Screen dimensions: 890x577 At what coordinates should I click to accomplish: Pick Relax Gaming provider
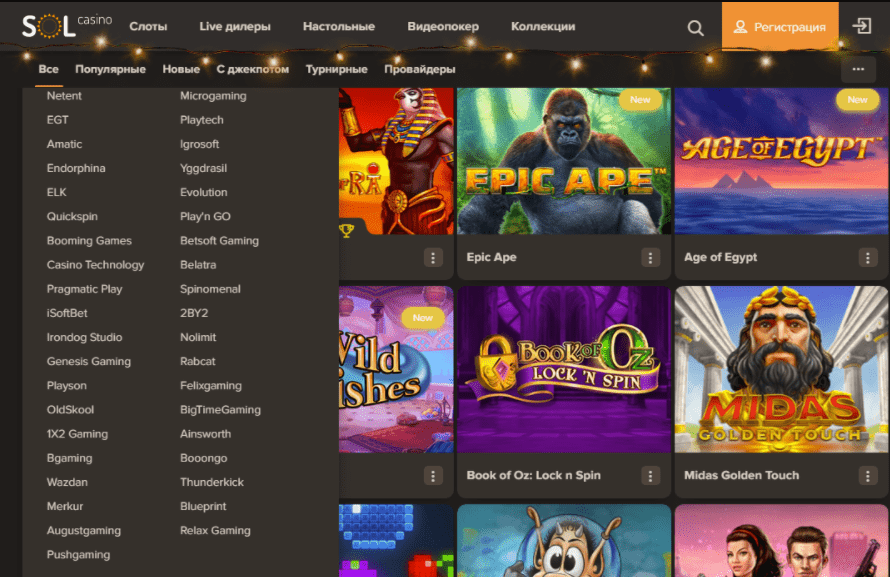click(x=215, y=530)
